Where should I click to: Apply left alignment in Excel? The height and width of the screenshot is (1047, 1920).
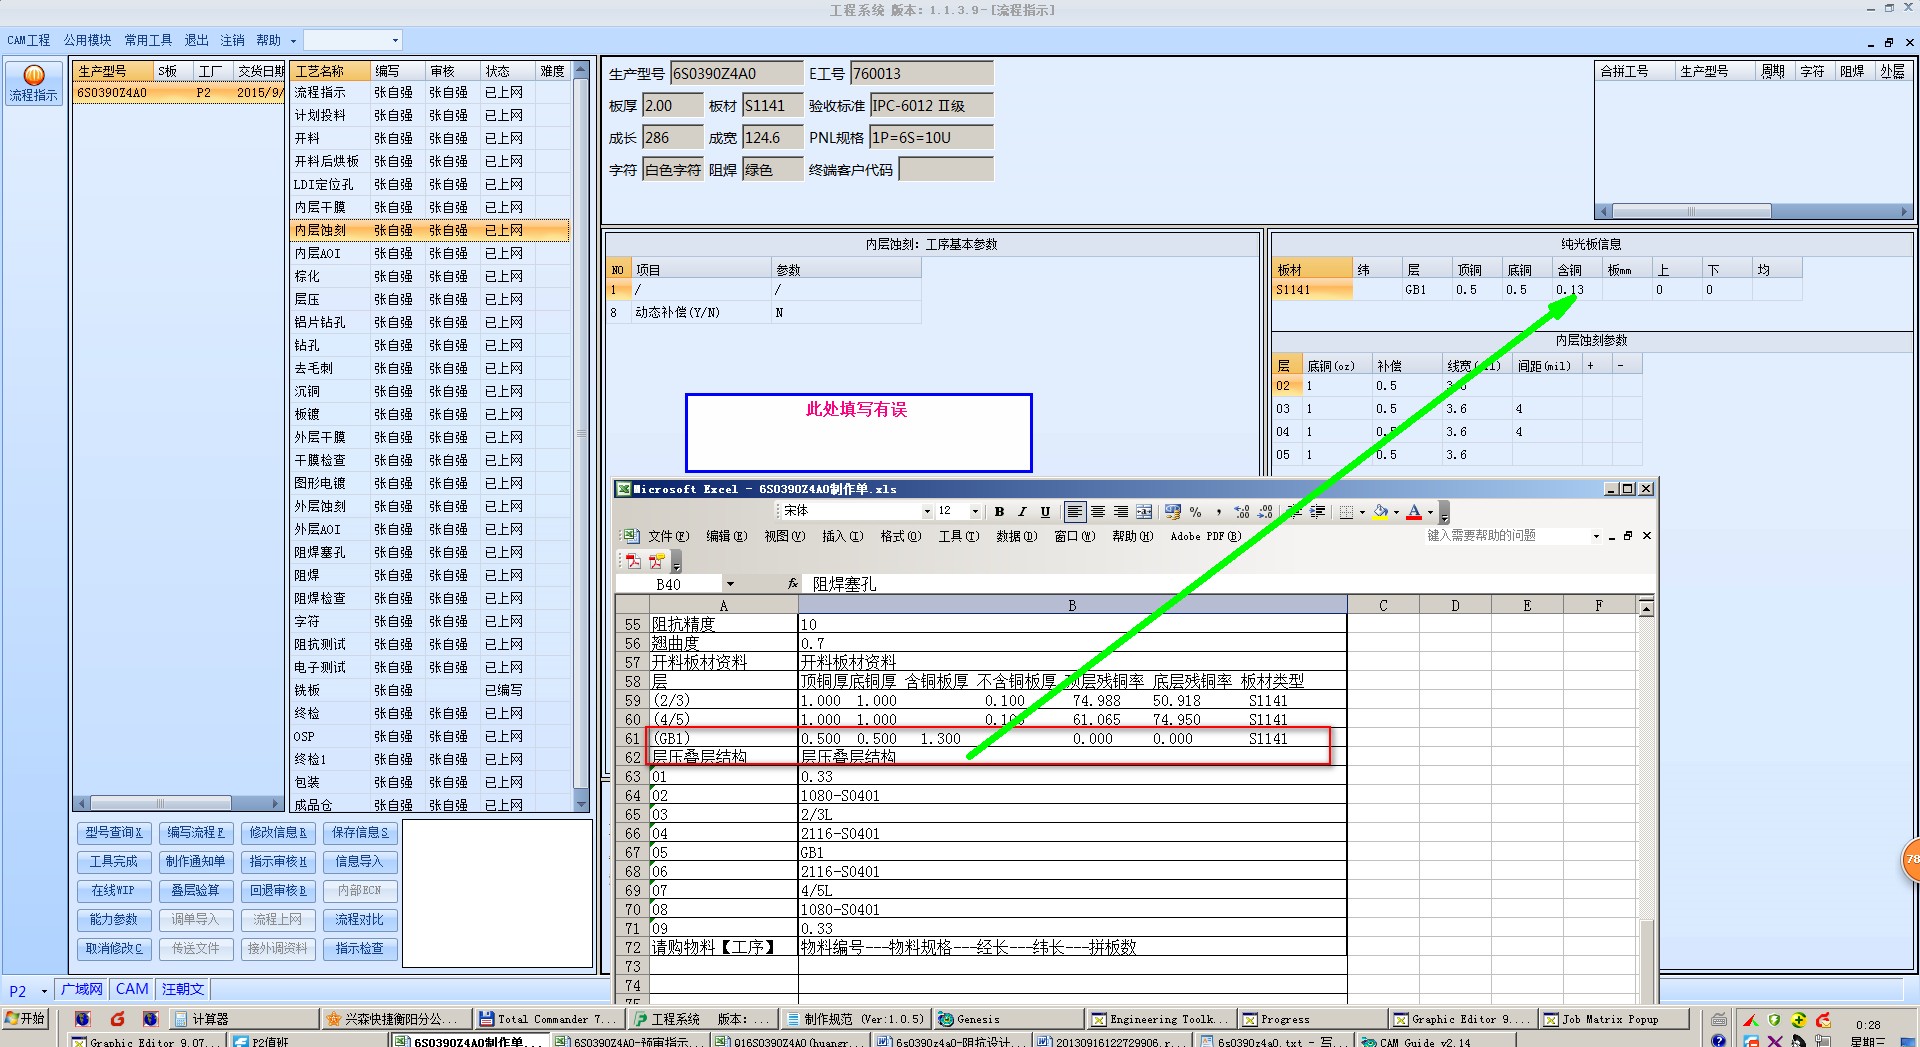point(1075,512)
